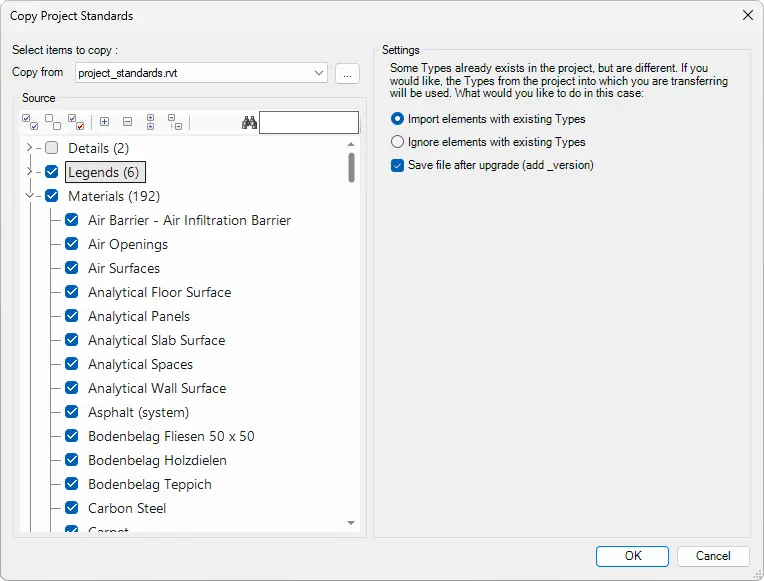
Task: Uncheck the Air Surfaces checkbox
Action: tap(72, 268)
